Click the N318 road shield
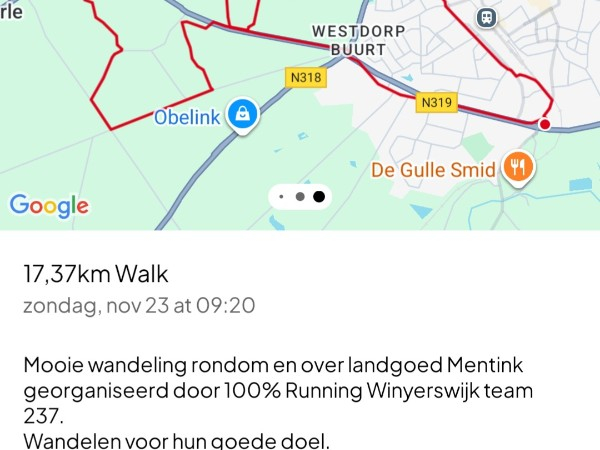600x450 pixels. click(x=306, y=78)
